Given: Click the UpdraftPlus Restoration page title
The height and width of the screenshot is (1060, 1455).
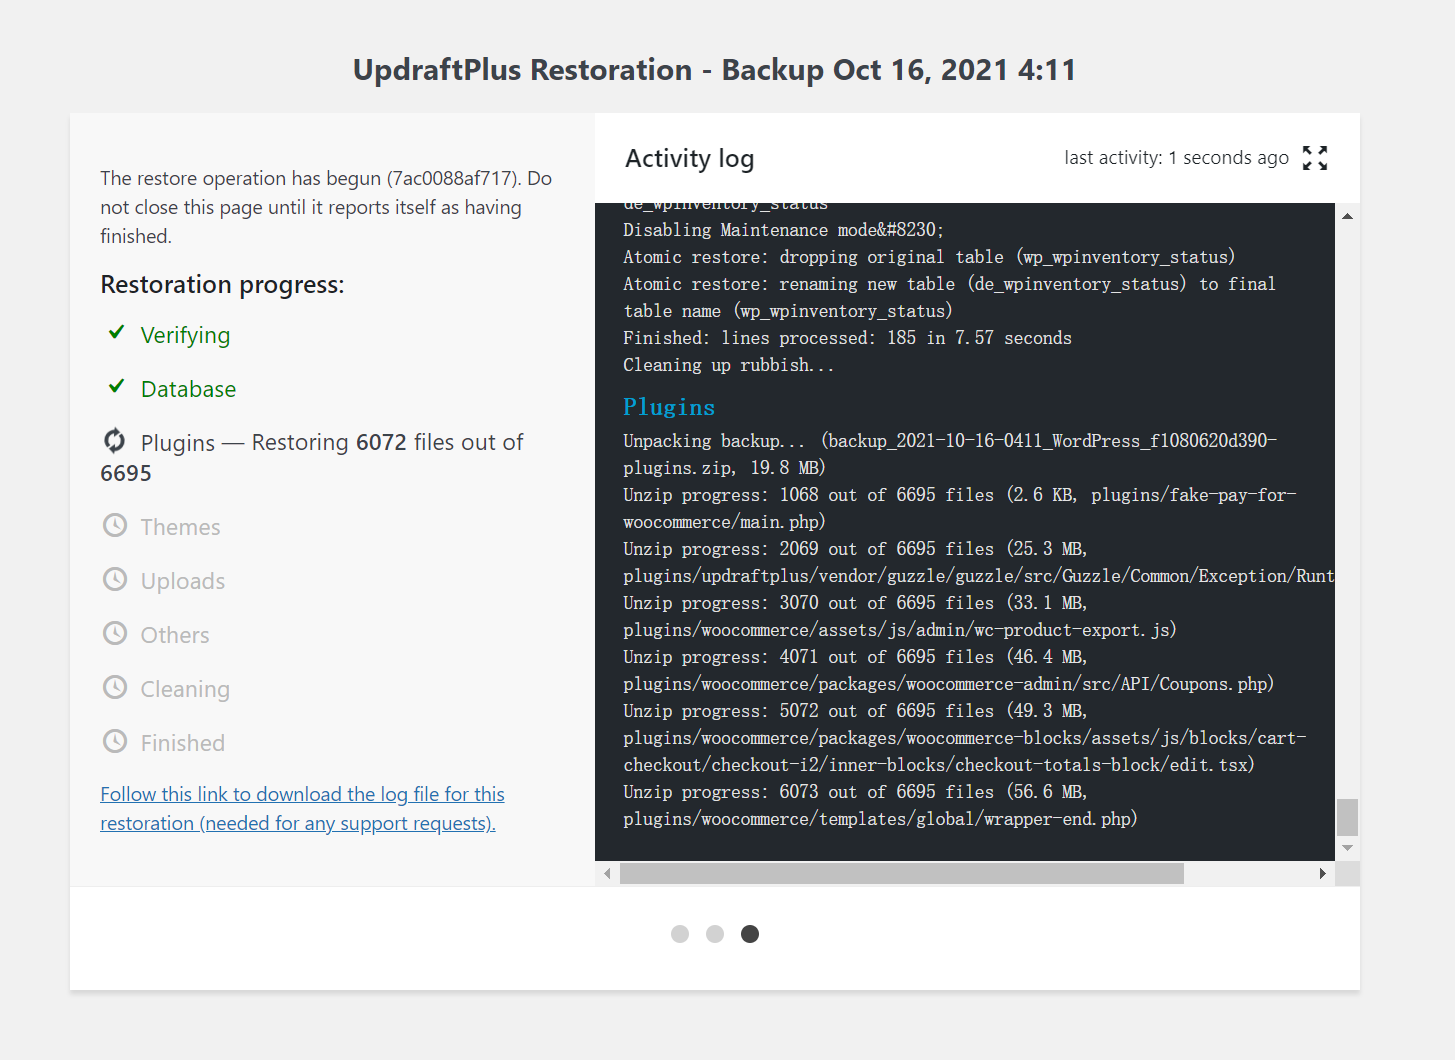Looking at the screenshot, I should point(714,70).
